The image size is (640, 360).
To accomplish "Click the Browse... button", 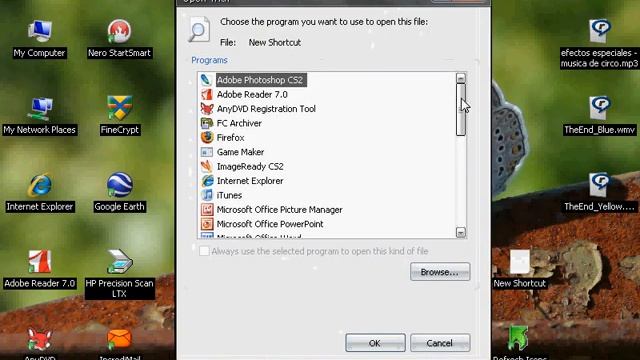I will [x=440, y=272].
